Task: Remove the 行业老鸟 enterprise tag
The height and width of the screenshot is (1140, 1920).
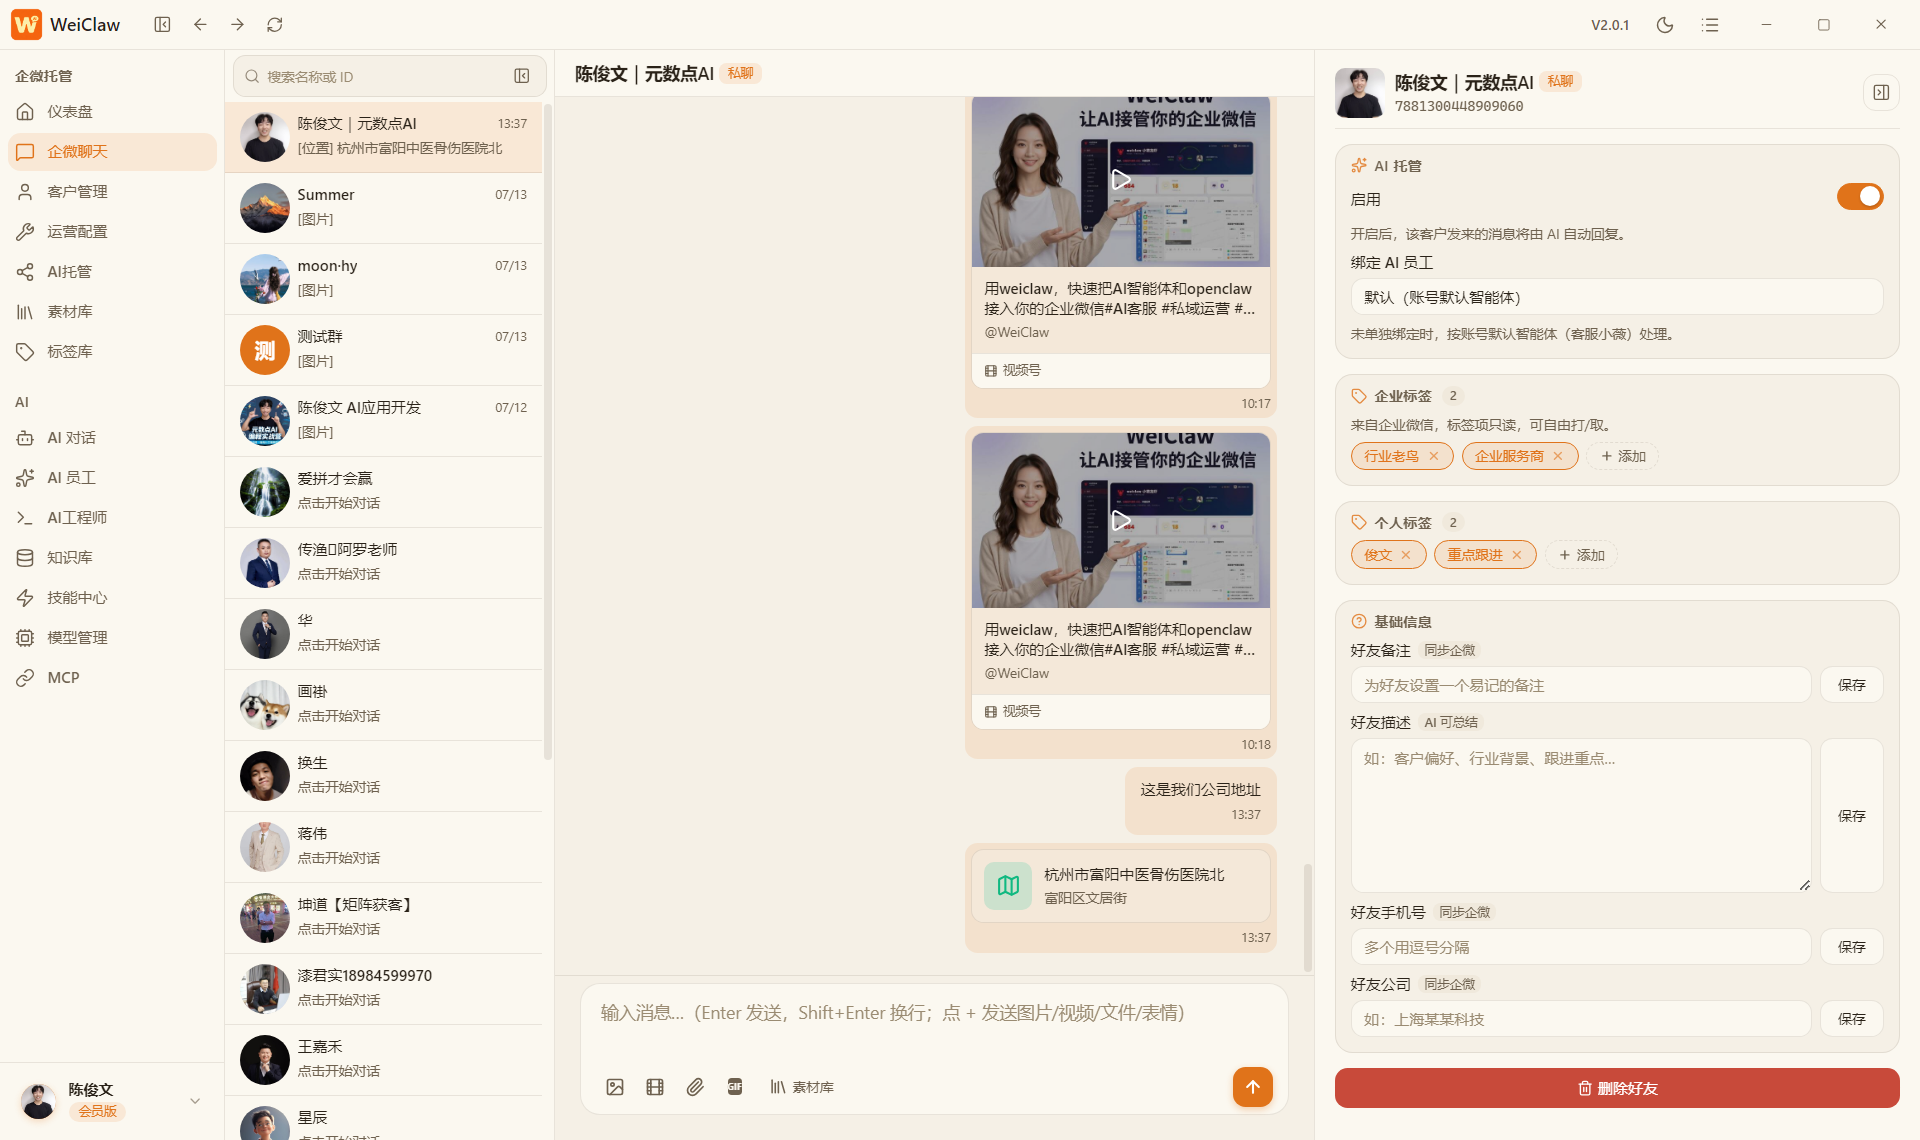Action: 1434,456
